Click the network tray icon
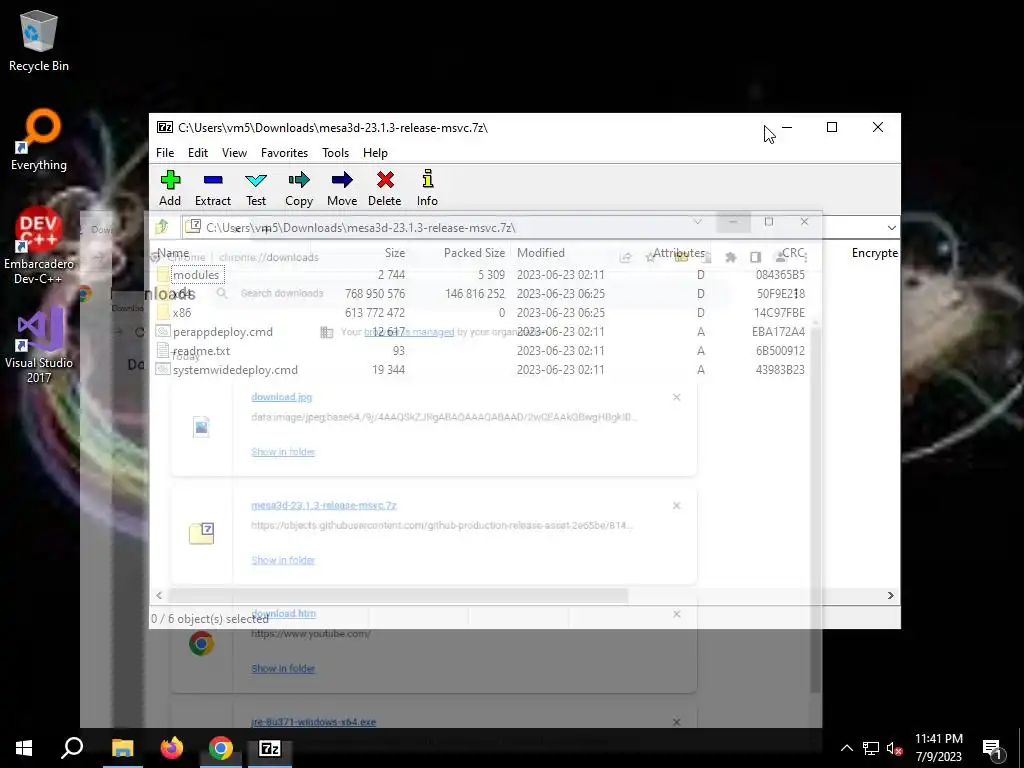Image resolution: width=1024 pixels, height=768 pixels. click(x=871, y=748)
